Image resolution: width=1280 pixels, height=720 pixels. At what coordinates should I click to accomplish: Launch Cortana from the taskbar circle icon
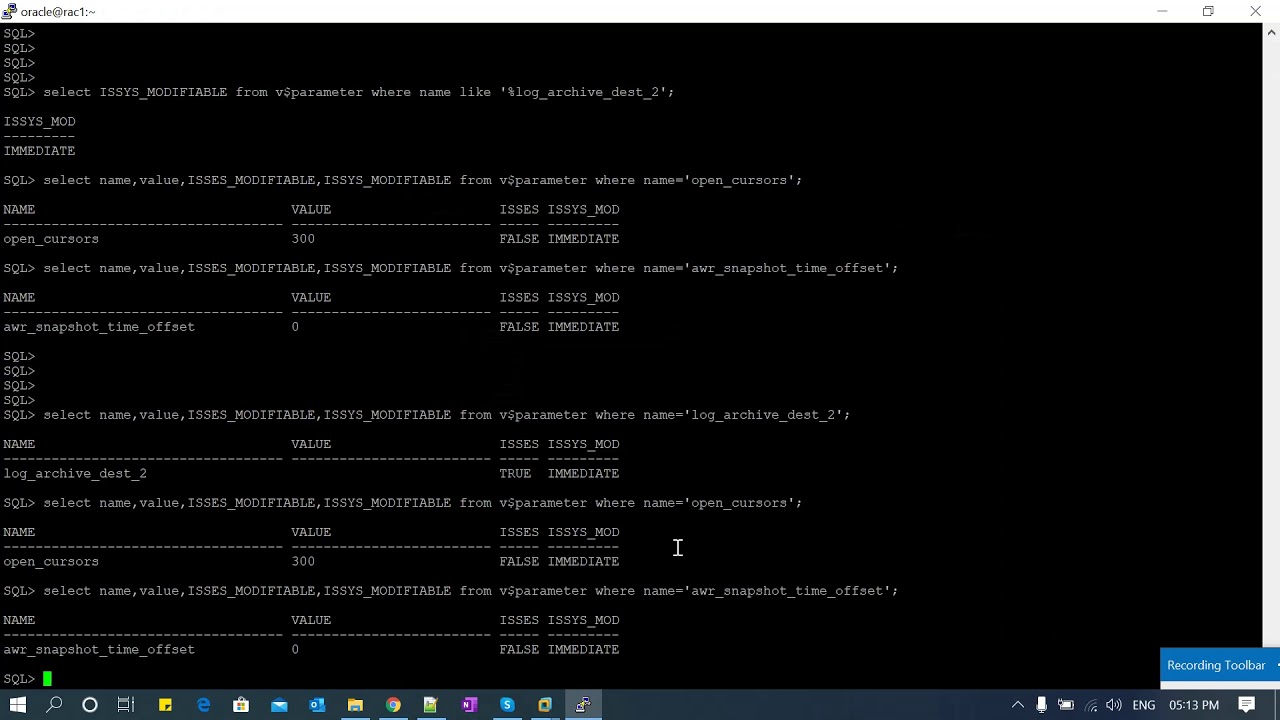pyautogui.click(x=90, y=705)
